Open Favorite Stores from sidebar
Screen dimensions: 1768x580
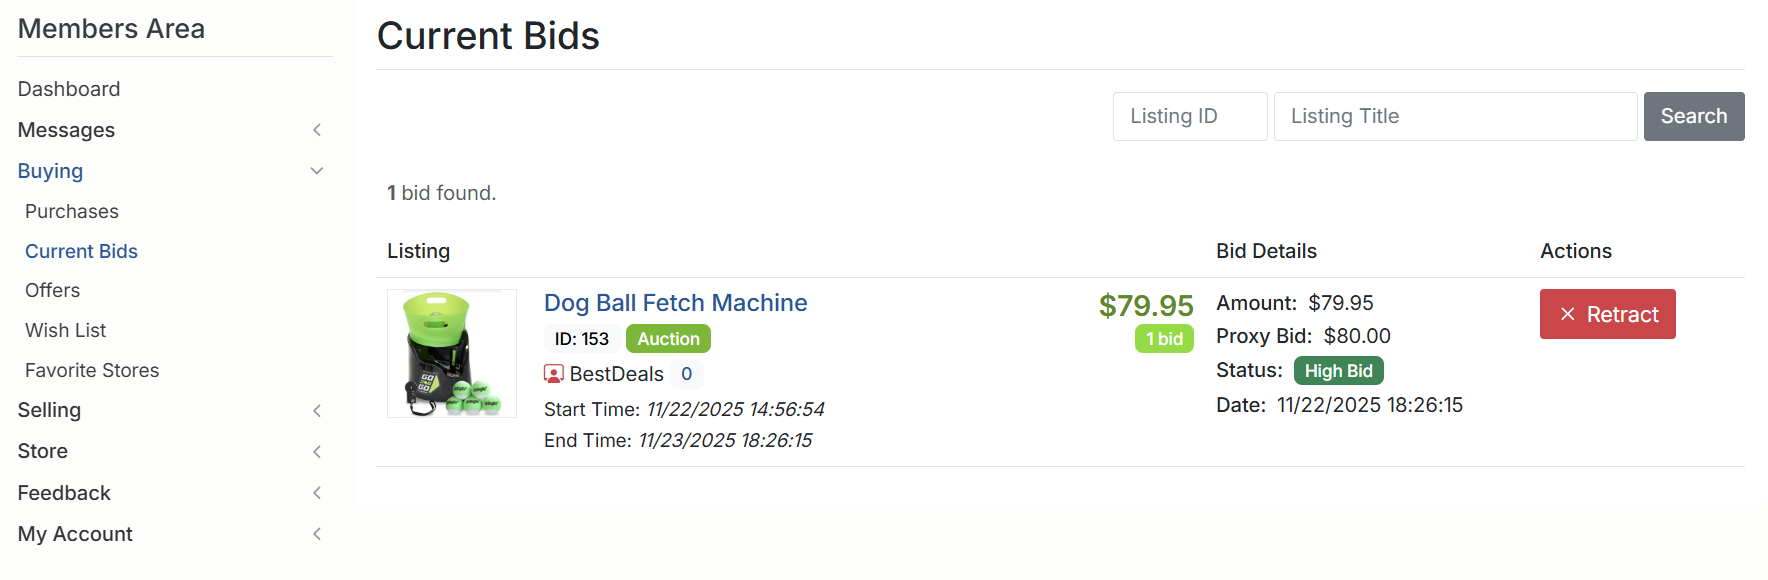point(92,370)
